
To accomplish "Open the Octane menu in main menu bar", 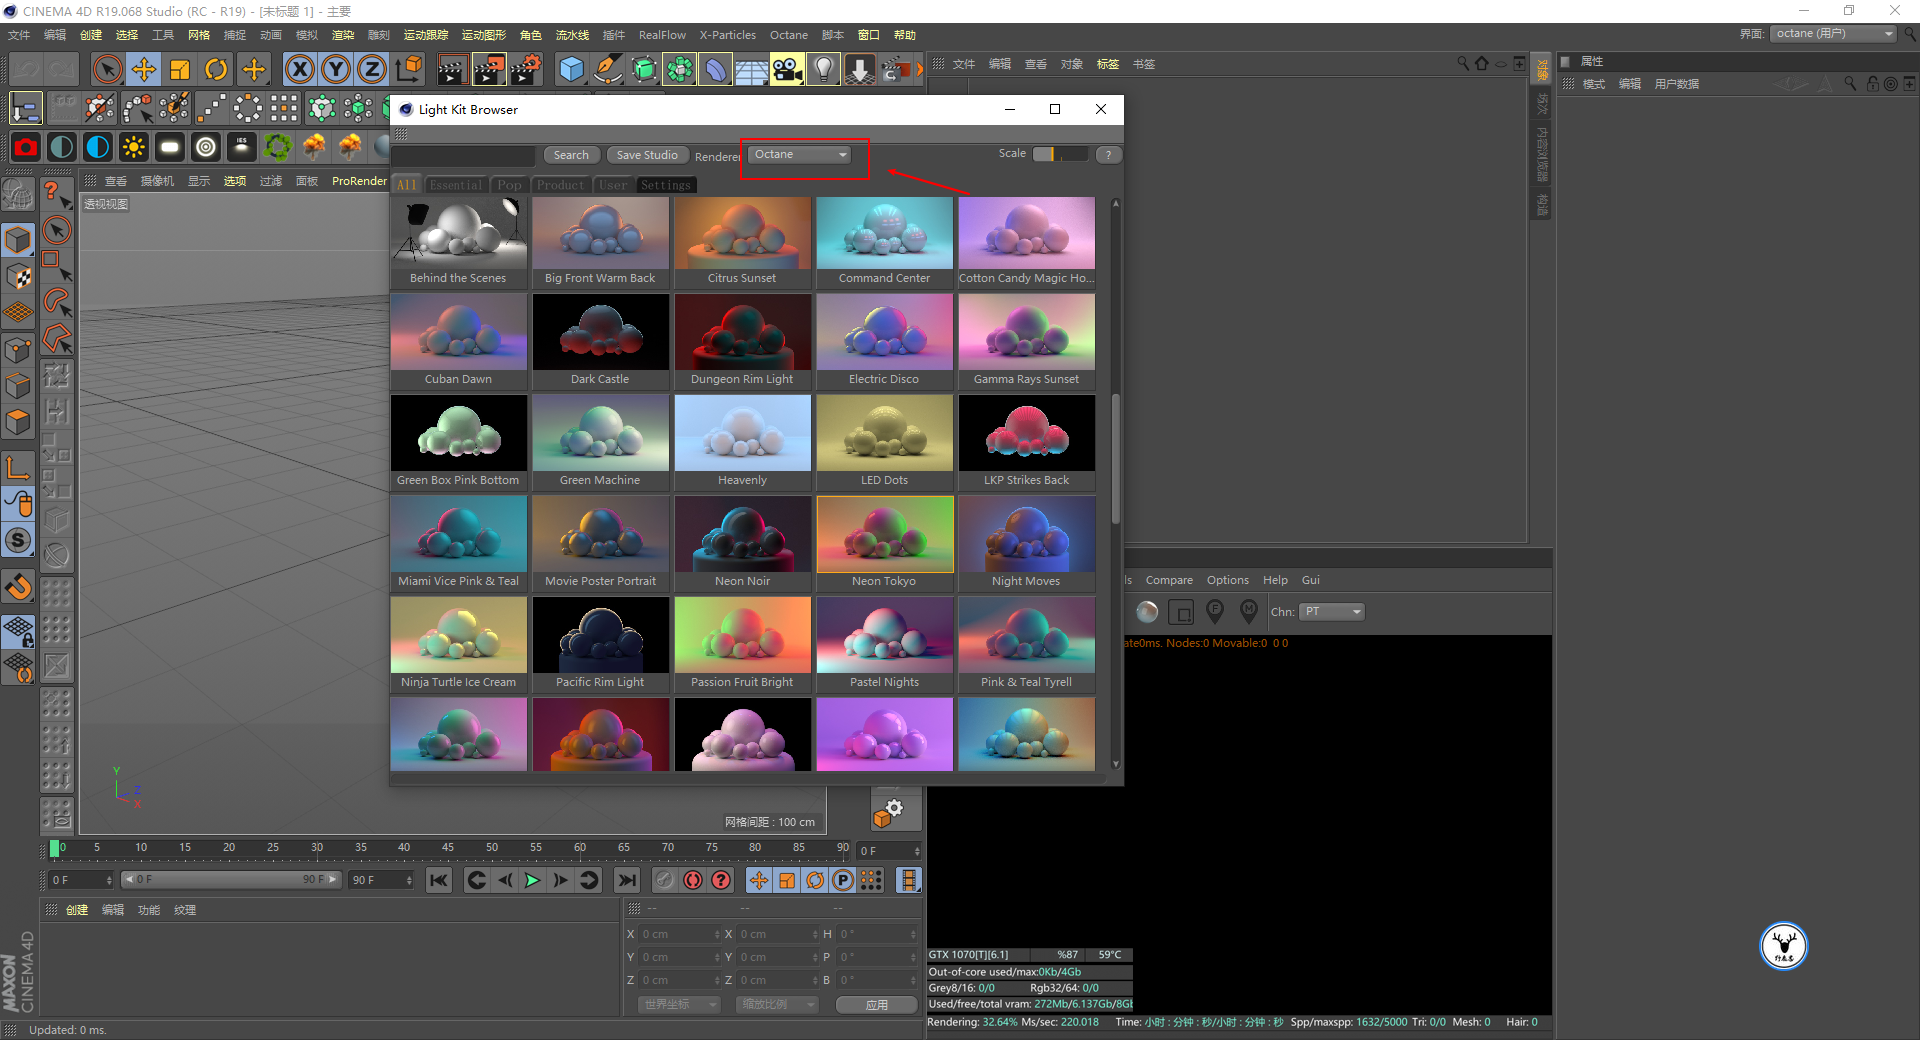I will (789, 35).
